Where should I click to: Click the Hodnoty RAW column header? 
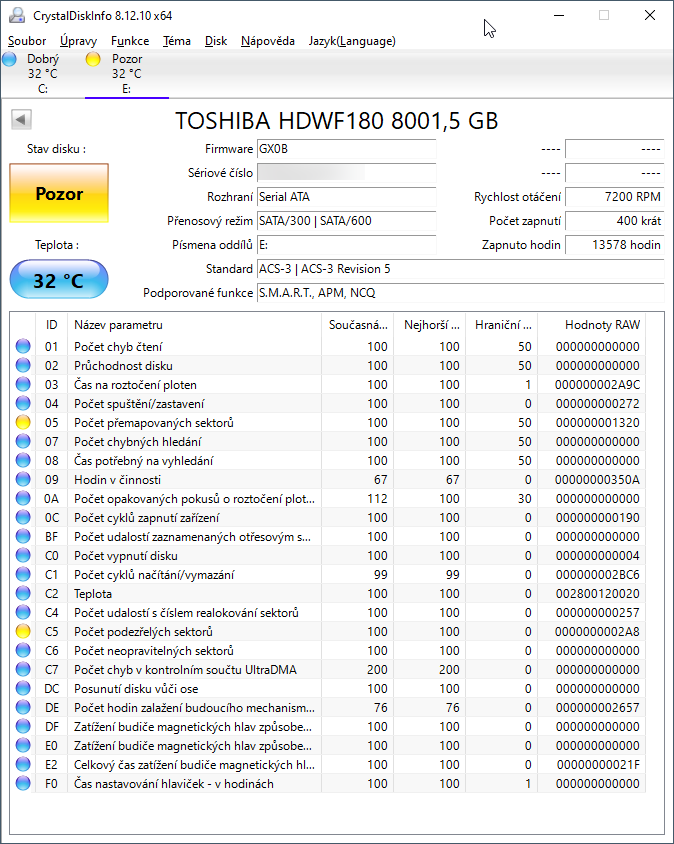[x=602, y=325]
